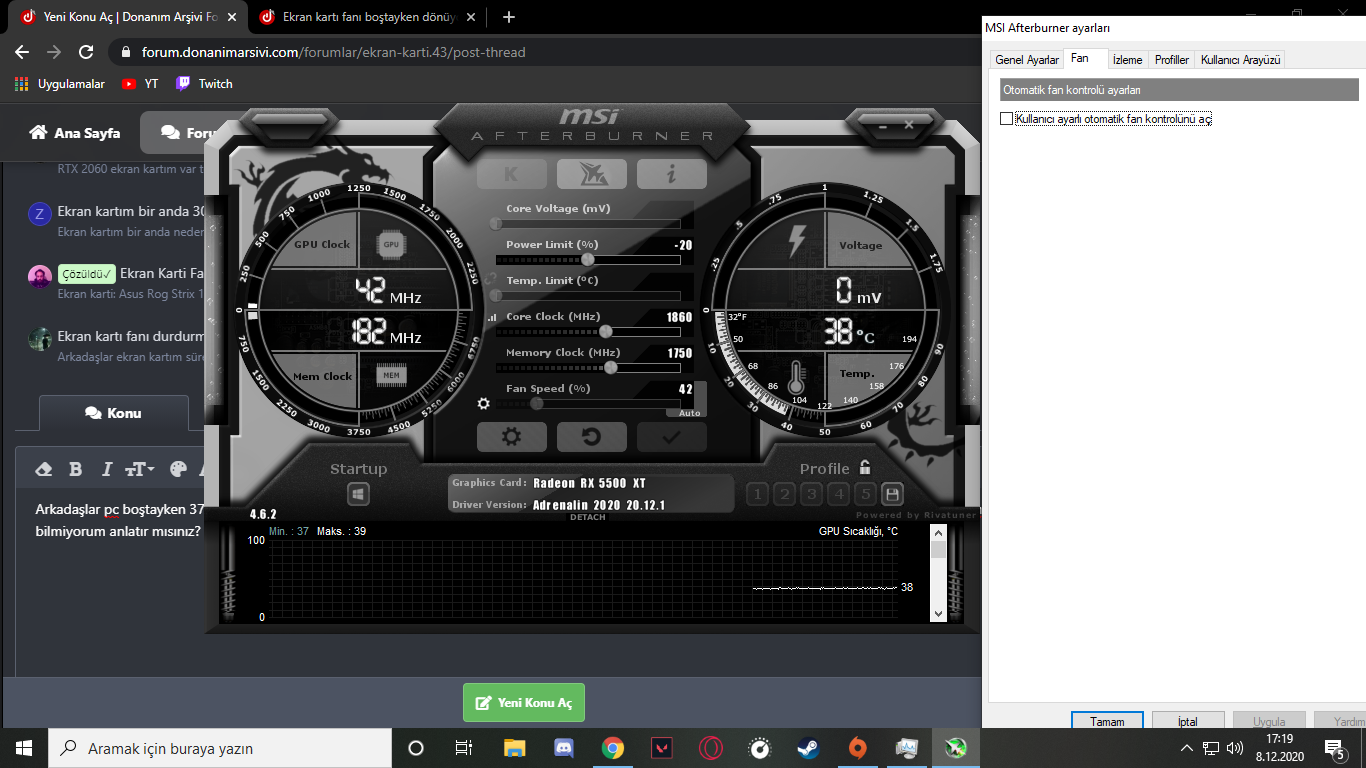This screenshot has width=1366, height=768.
Task: Open Task View on the taskbar
Action: pyautogui.click(x=464, y=748)
